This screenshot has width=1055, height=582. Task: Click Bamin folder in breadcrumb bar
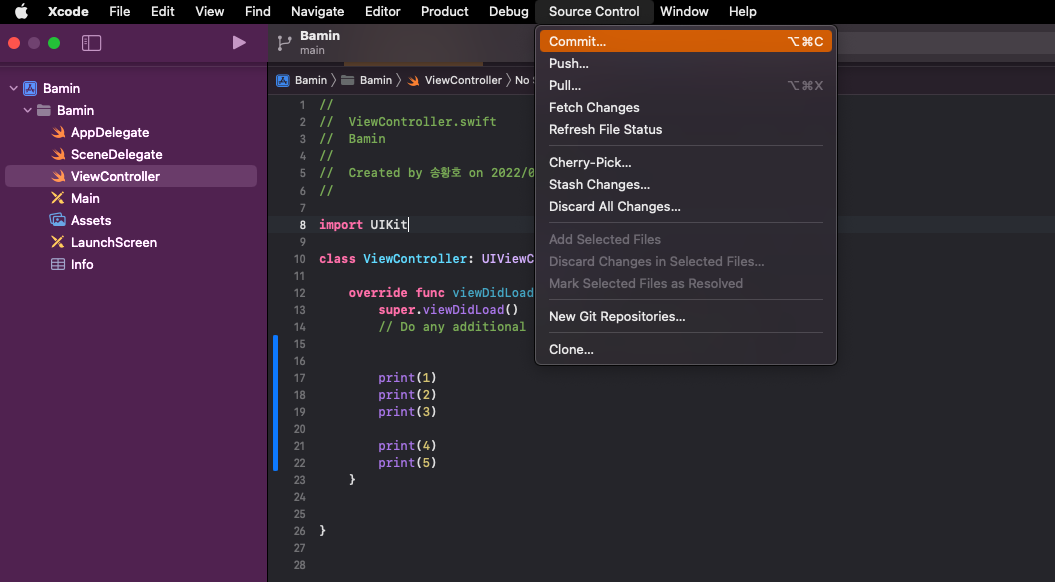point(367,80)
